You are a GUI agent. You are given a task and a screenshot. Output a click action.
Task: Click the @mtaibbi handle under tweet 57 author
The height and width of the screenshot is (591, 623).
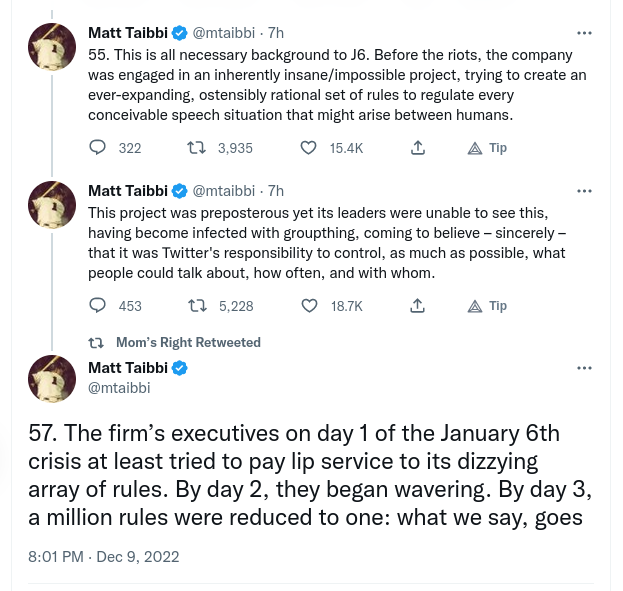point(119,388)
